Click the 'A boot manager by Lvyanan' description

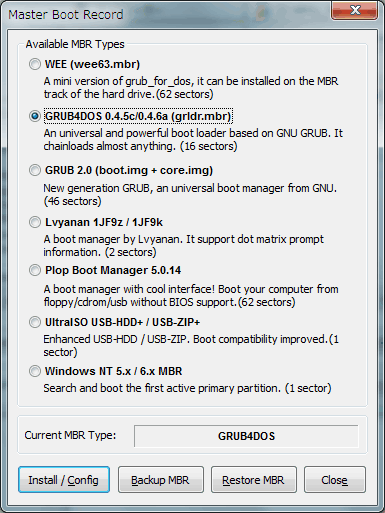click(184, 246)
